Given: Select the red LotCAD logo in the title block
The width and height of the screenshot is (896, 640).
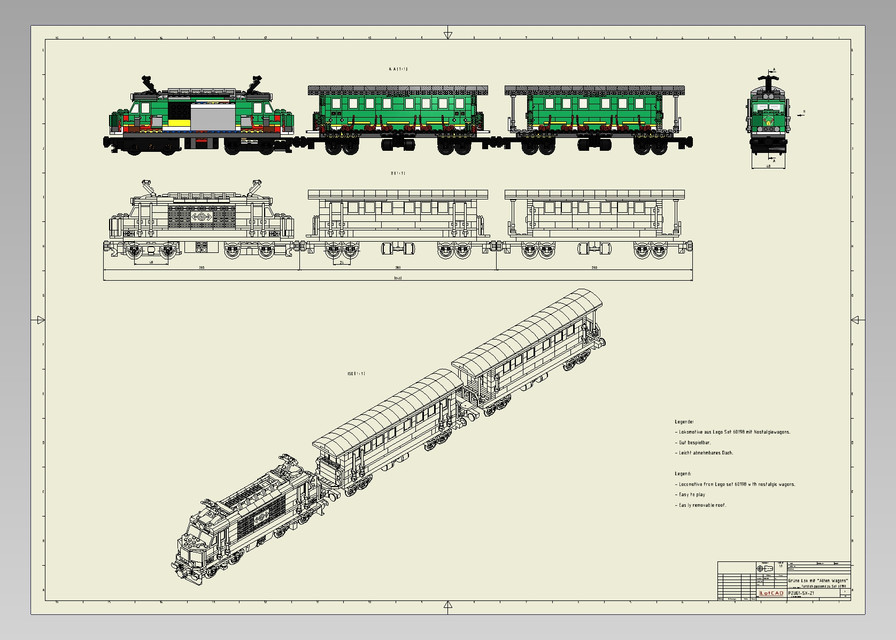Looking at the screenshot, I should click(771, 594).
